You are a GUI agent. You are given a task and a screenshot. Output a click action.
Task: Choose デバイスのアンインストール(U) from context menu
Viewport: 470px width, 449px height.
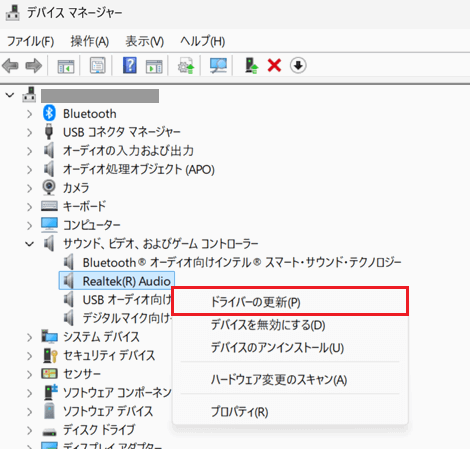tap(290, 348)
